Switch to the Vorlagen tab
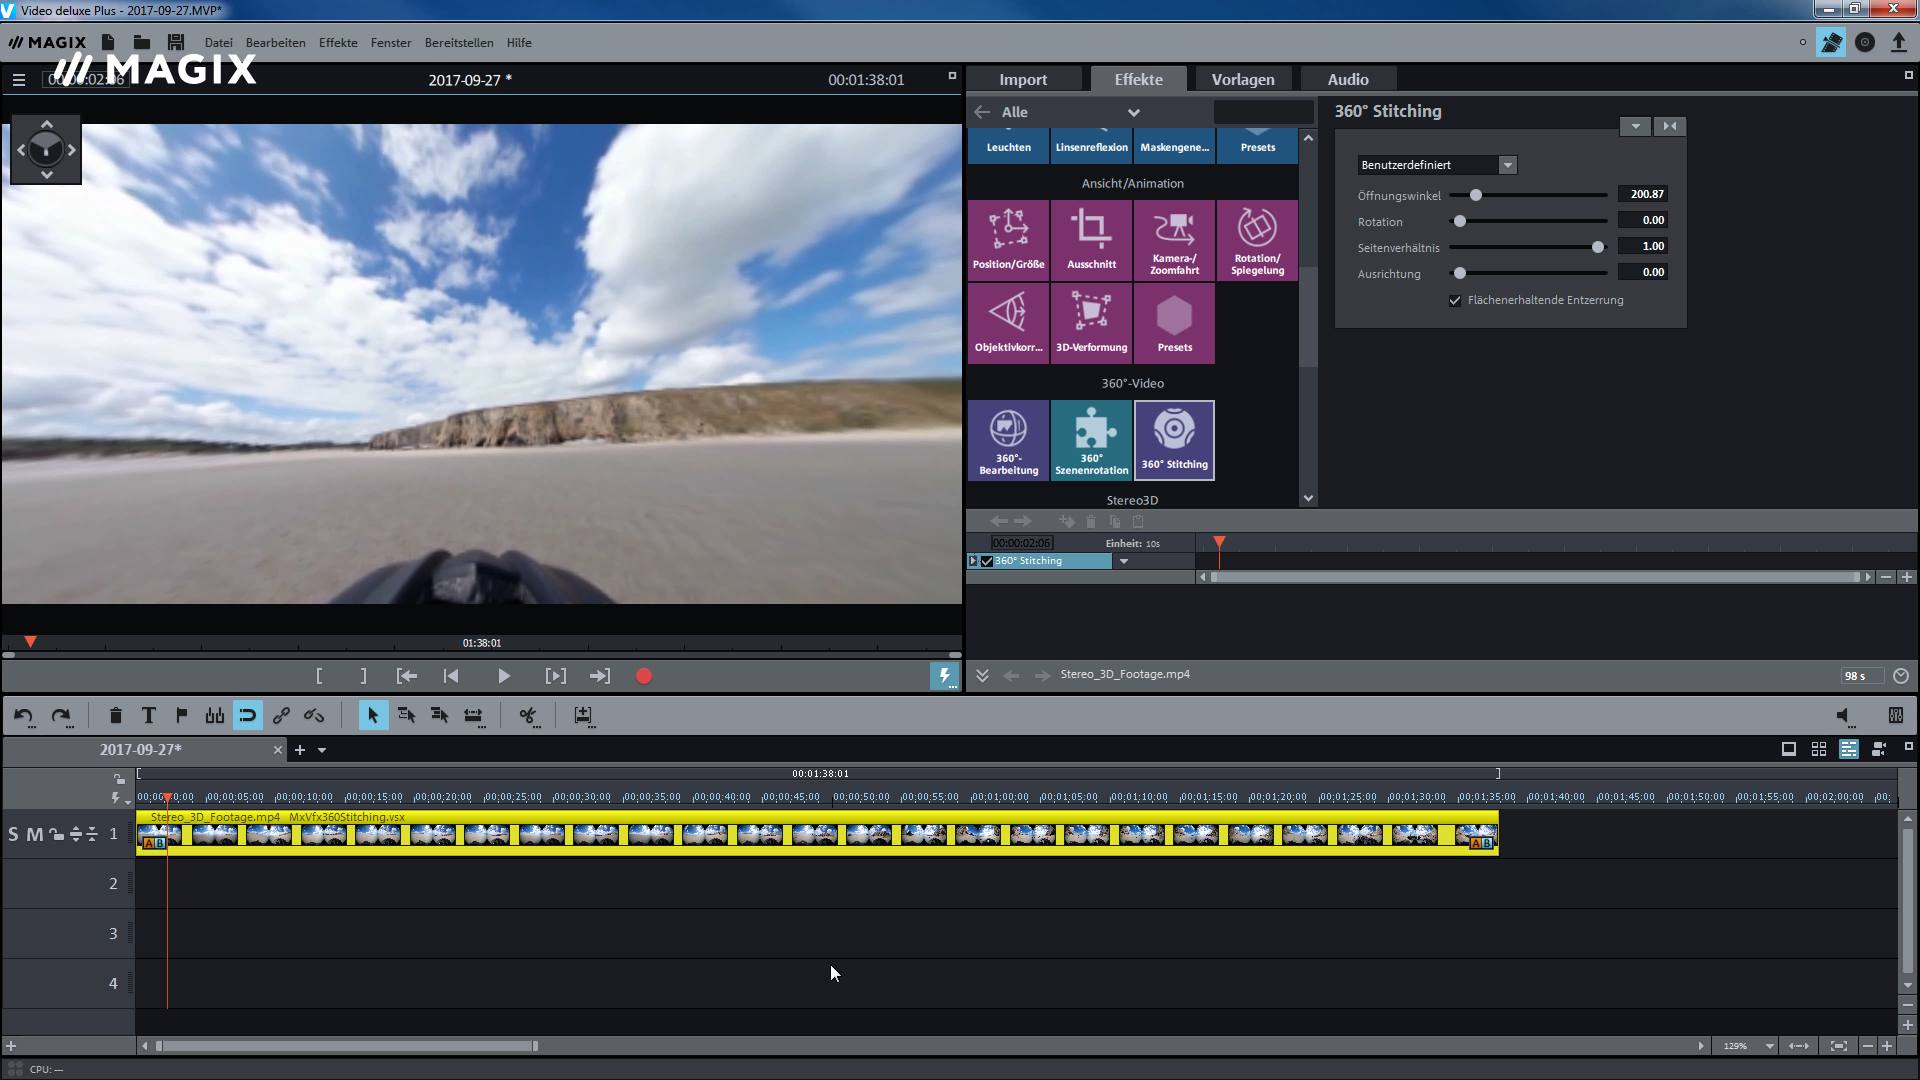The width and height of the screenshot is (1920, 1080). 1243,80
